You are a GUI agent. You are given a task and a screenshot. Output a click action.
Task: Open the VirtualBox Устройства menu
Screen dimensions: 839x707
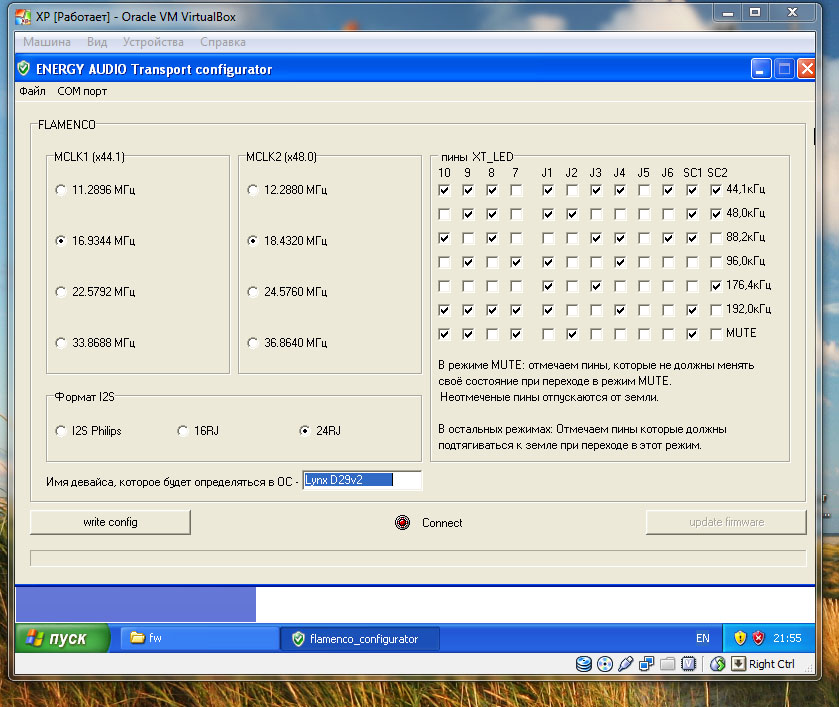coord(153,42)
